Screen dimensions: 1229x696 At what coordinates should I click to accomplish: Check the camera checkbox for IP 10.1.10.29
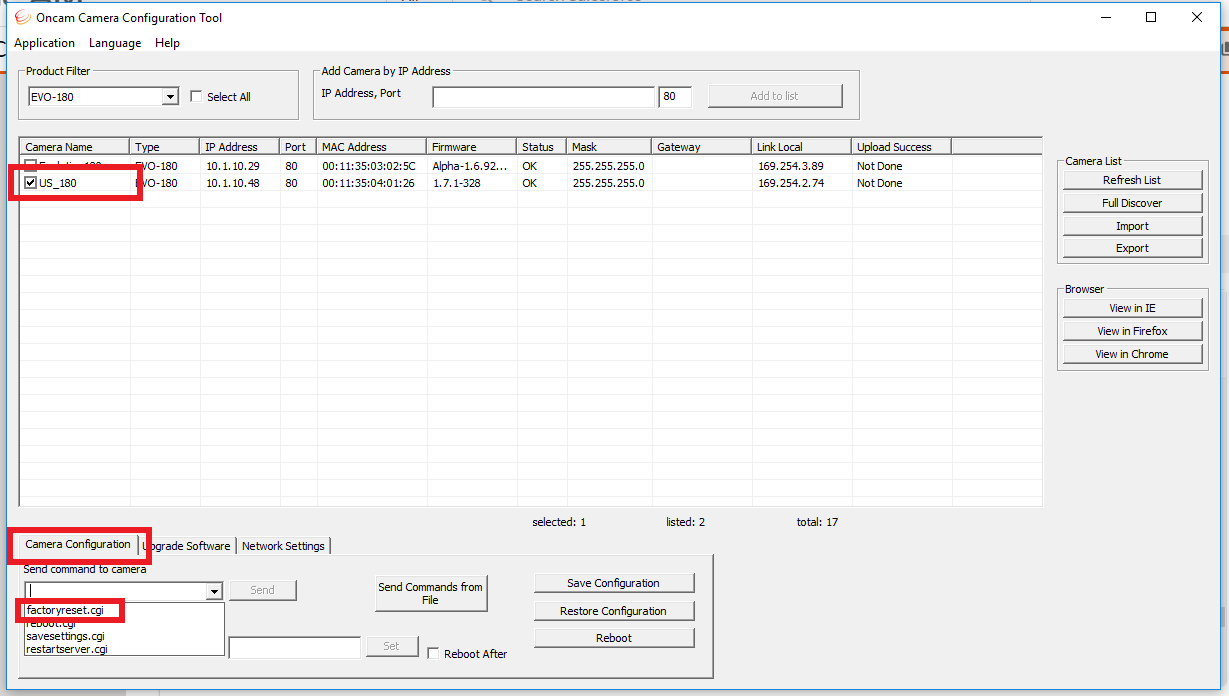pyautogui.click(x=31, y=166)
